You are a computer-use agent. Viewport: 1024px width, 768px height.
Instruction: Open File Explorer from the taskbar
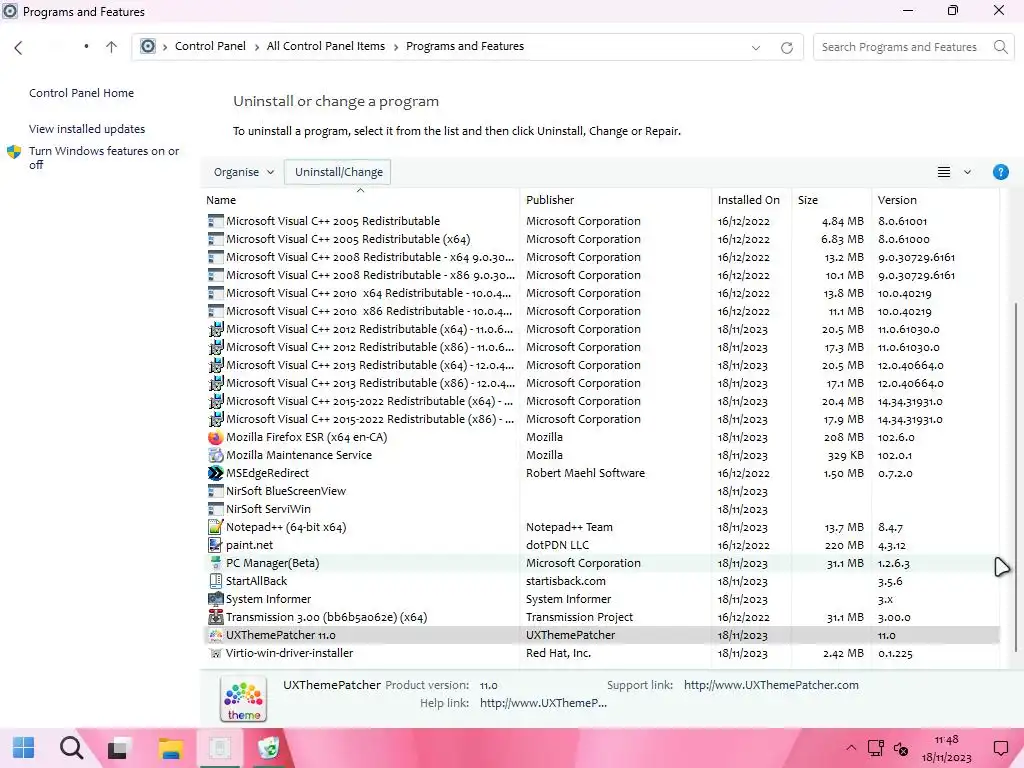pyautogui.click(x=170, y=748)
